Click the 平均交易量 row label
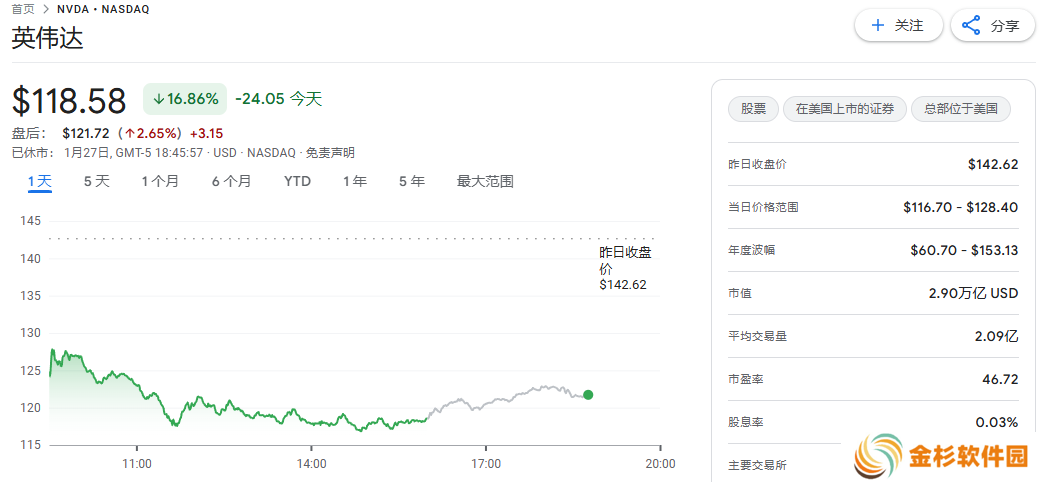This screenshot has height=482, width=1041. 757,337
